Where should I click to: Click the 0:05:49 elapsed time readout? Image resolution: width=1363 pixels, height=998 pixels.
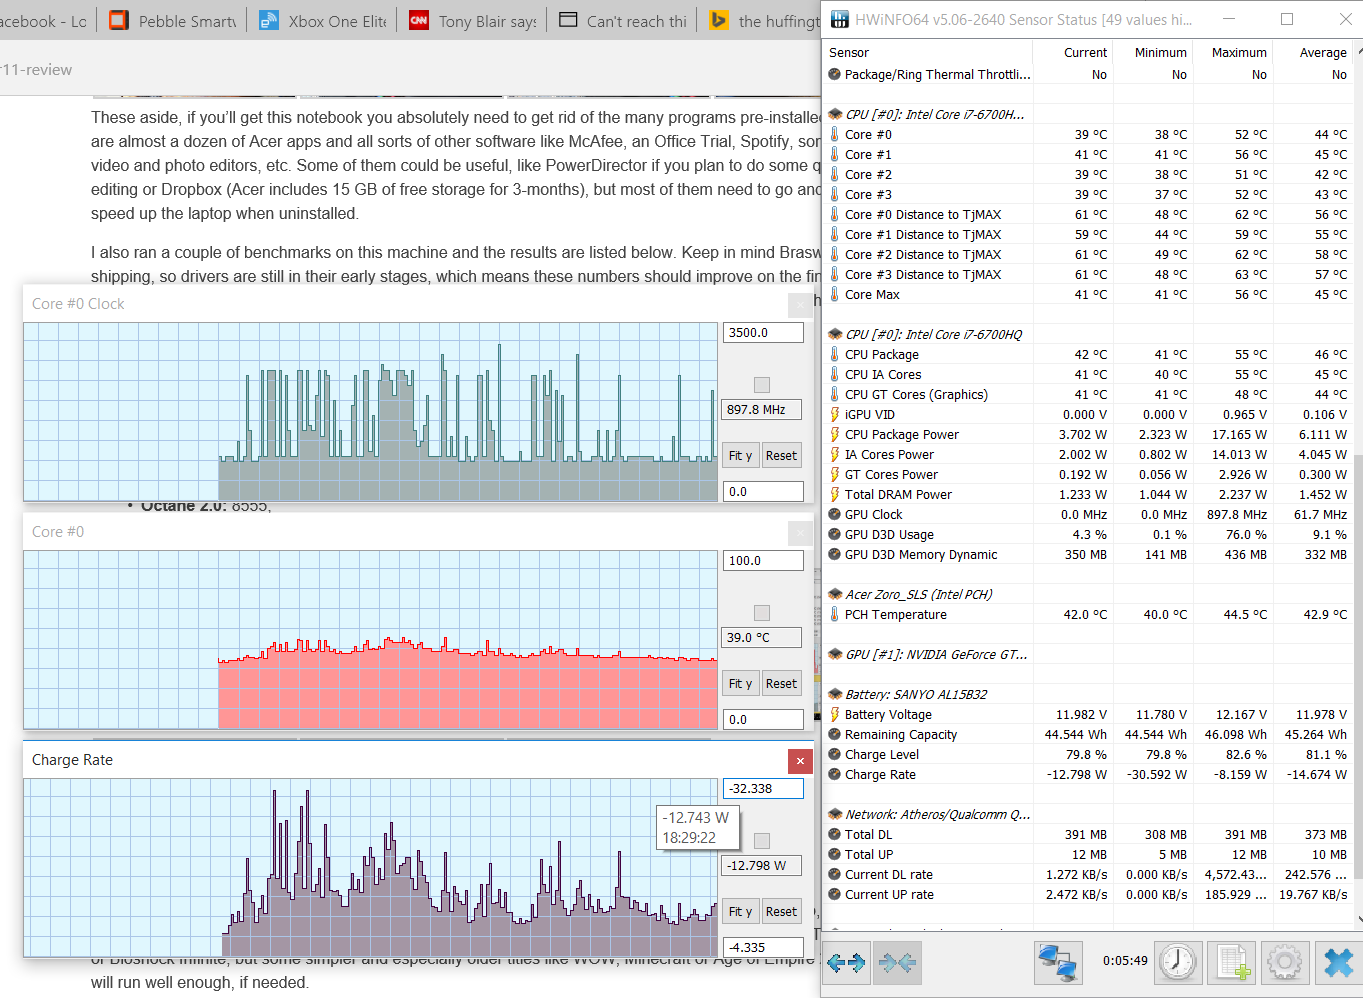point(1125,961)
